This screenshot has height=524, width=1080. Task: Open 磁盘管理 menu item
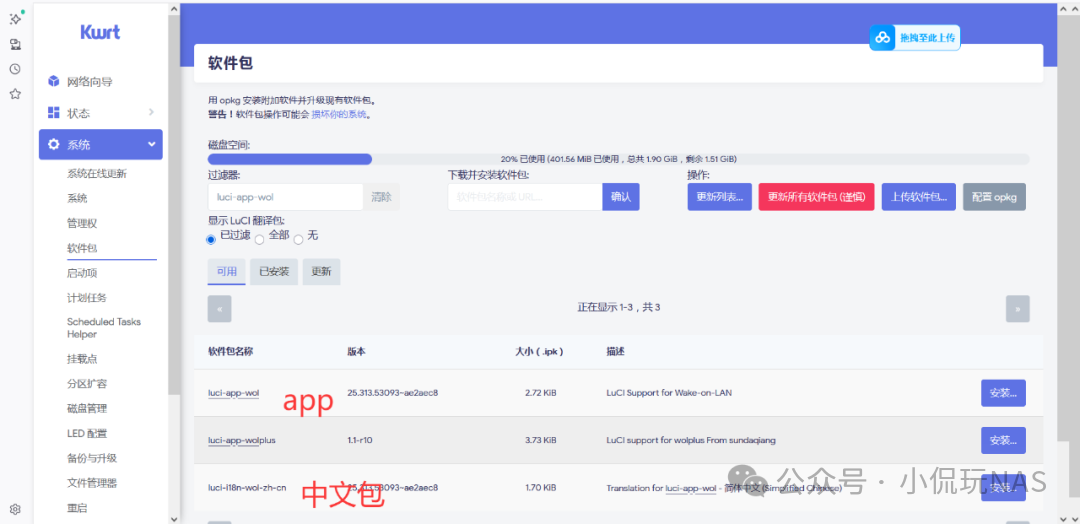click(87, 408)
